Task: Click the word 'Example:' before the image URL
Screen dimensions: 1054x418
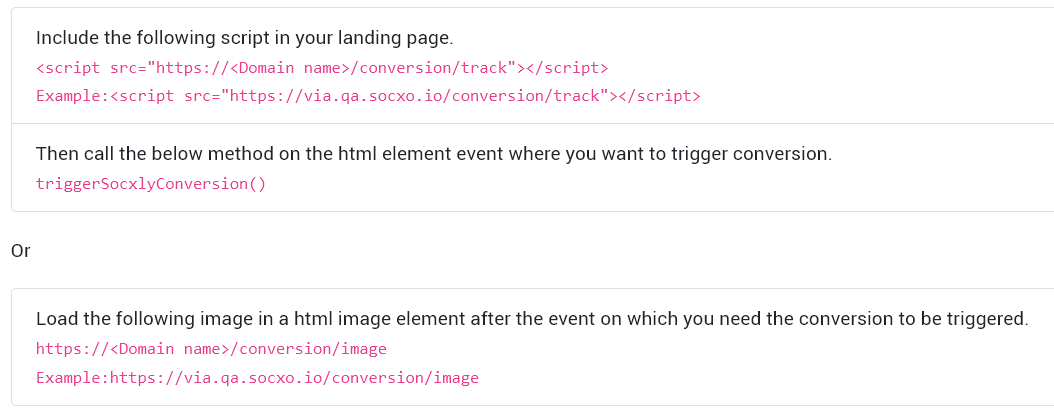Action: click(73, 378)
